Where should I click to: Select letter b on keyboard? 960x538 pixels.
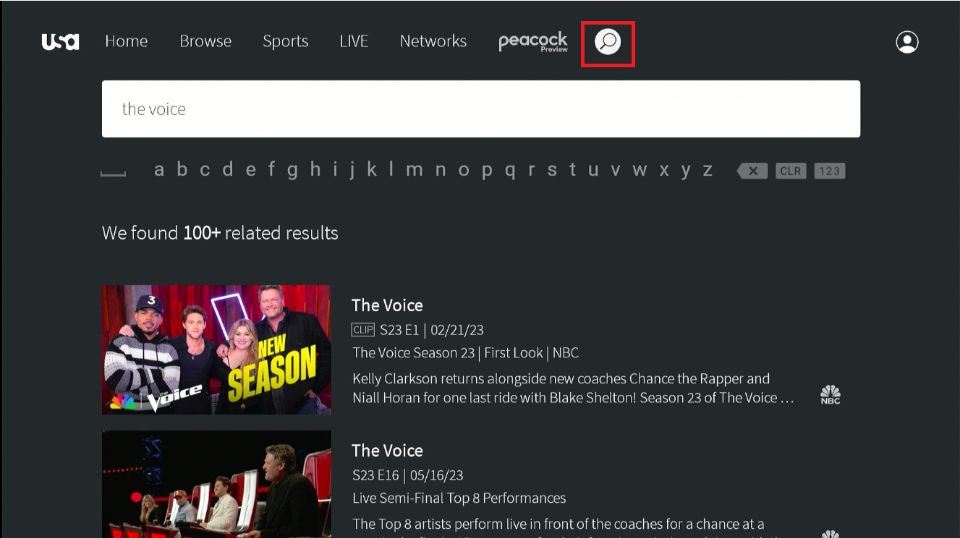(x=182, y=168)
